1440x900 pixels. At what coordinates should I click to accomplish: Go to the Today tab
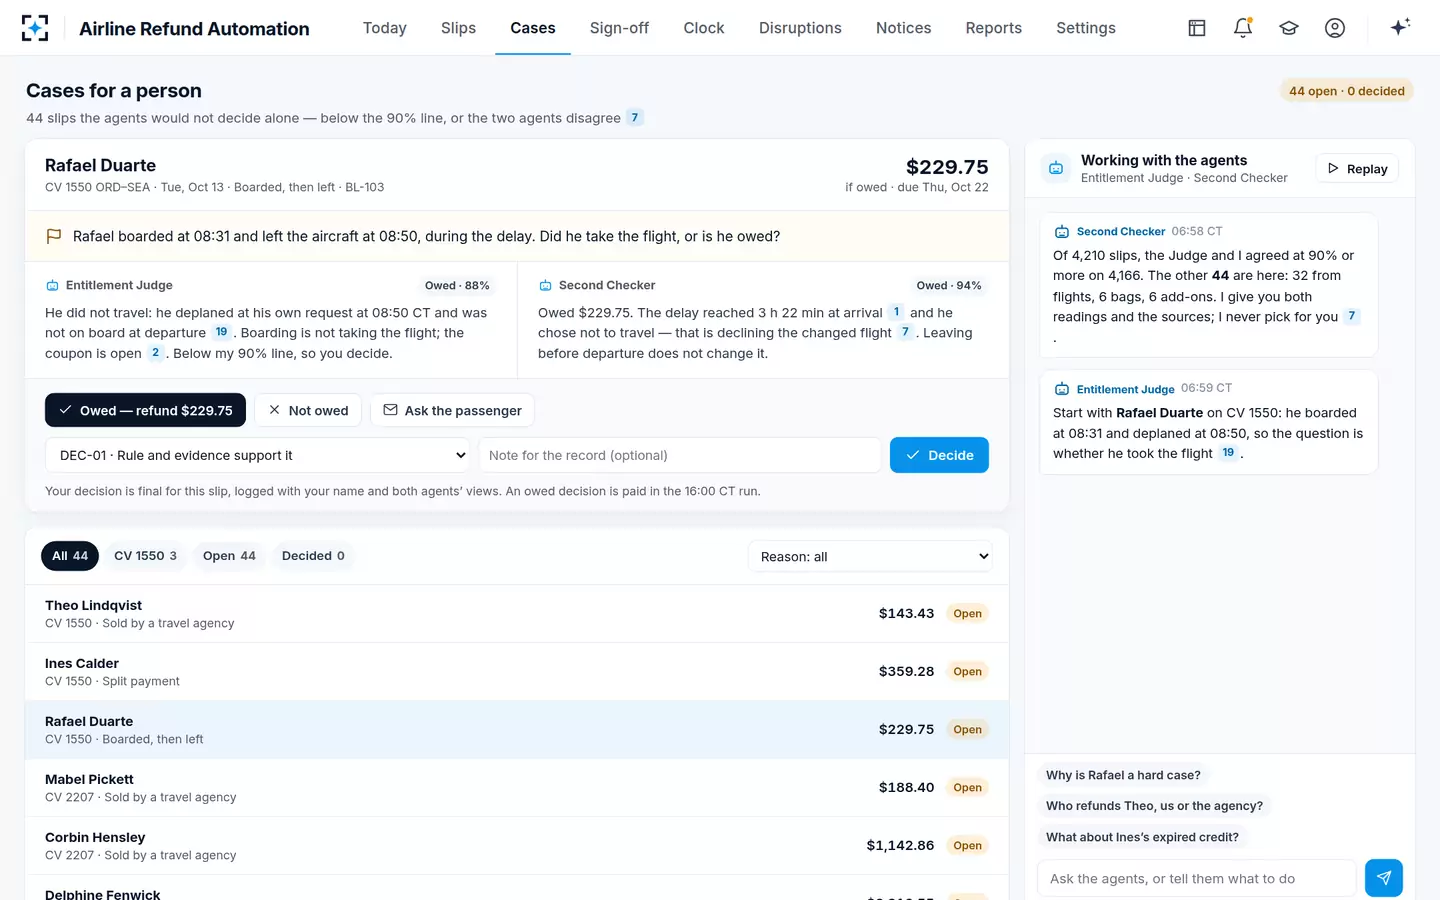[x=385, y=28]
